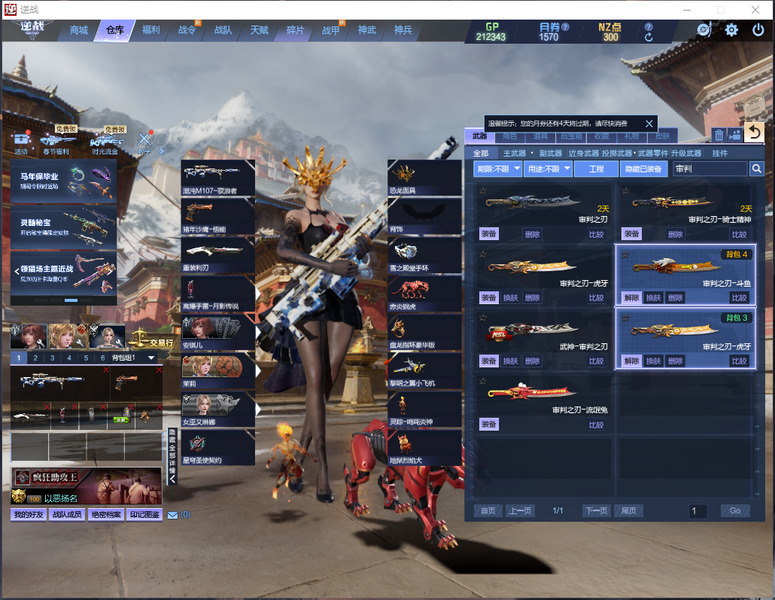The image size is (775, 600).
Task: Open the settings gear icon
Action: pos(732,30)
